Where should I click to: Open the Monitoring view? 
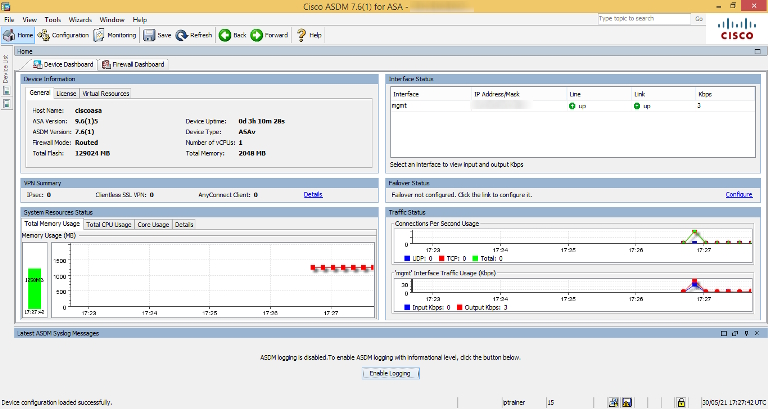(115, 34)
